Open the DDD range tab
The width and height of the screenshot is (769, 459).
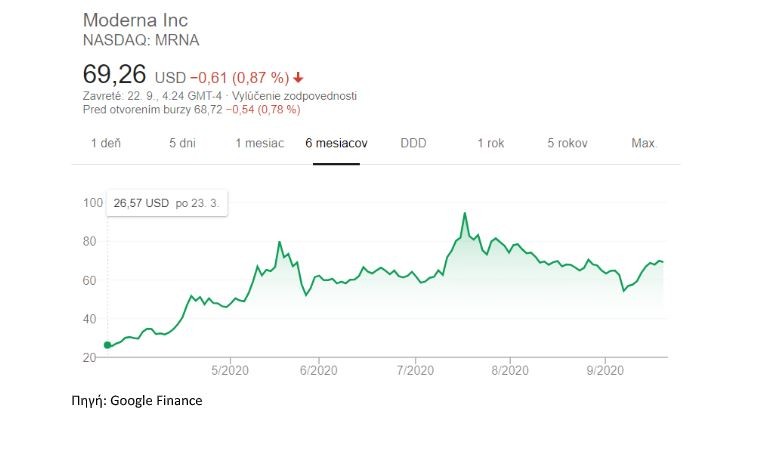pos(413,143)
